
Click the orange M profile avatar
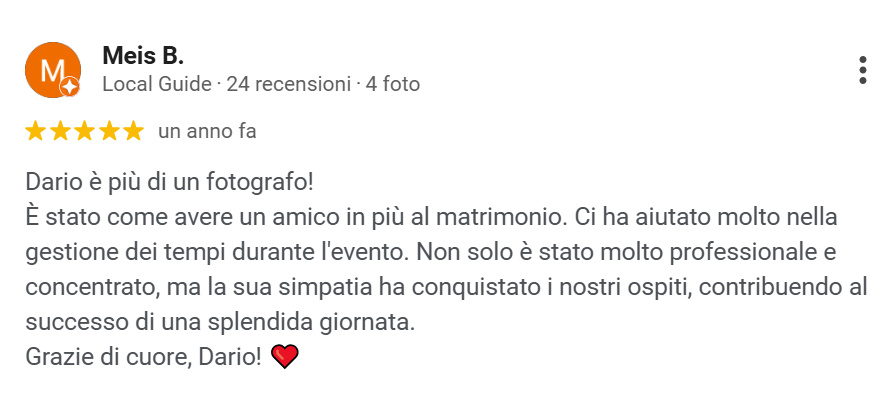50,68
